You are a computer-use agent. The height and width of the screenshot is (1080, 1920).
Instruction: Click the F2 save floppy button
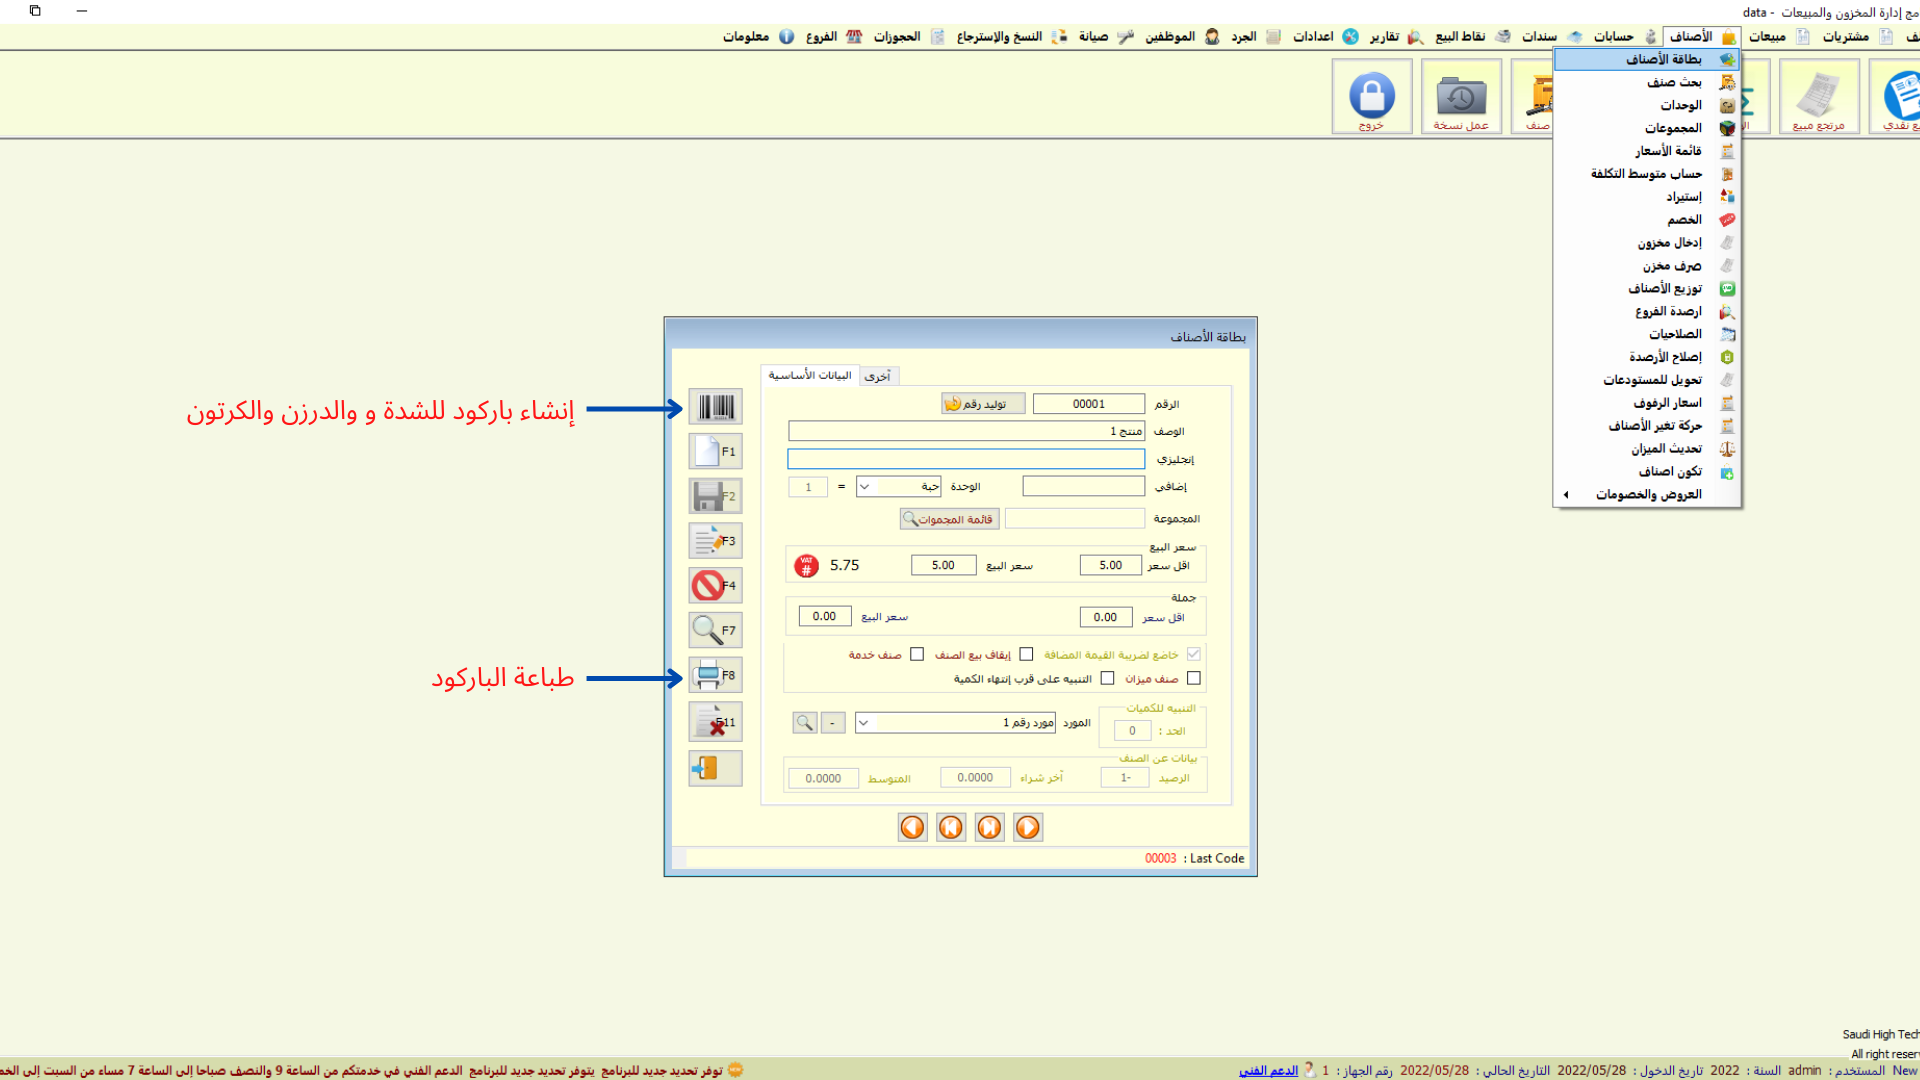tap(715, 496)
